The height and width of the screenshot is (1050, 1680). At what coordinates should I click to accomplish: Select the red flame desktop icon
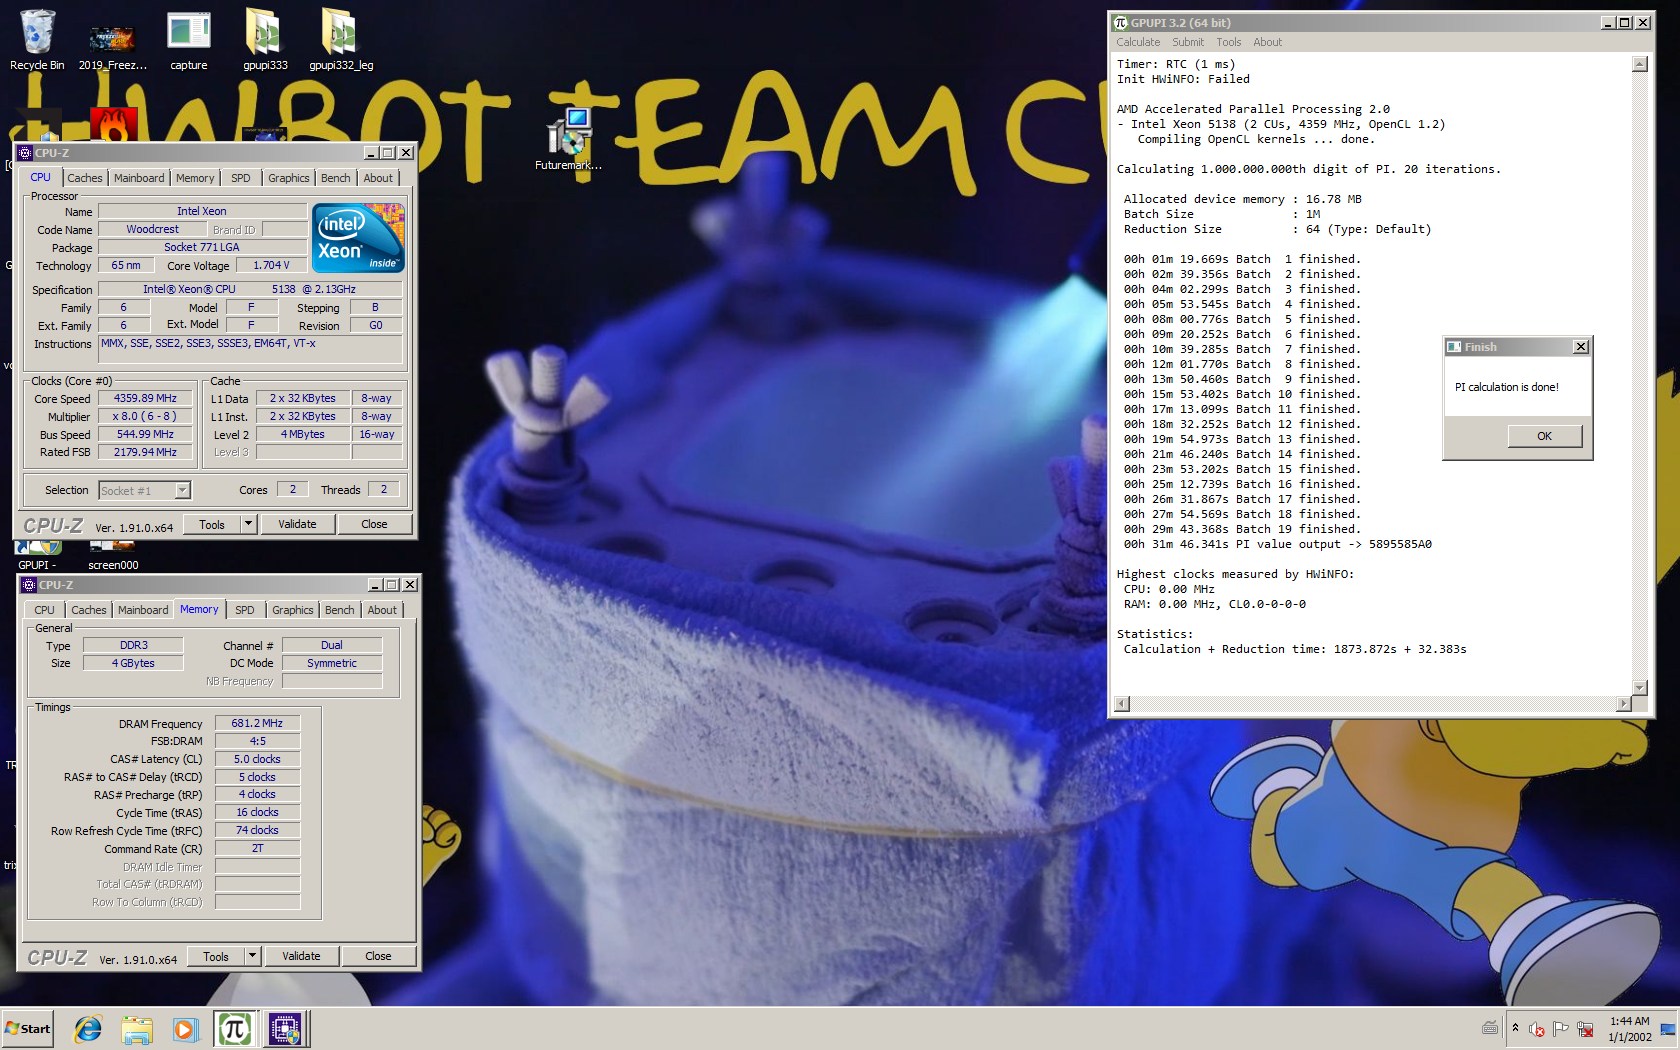click(113, 125)
